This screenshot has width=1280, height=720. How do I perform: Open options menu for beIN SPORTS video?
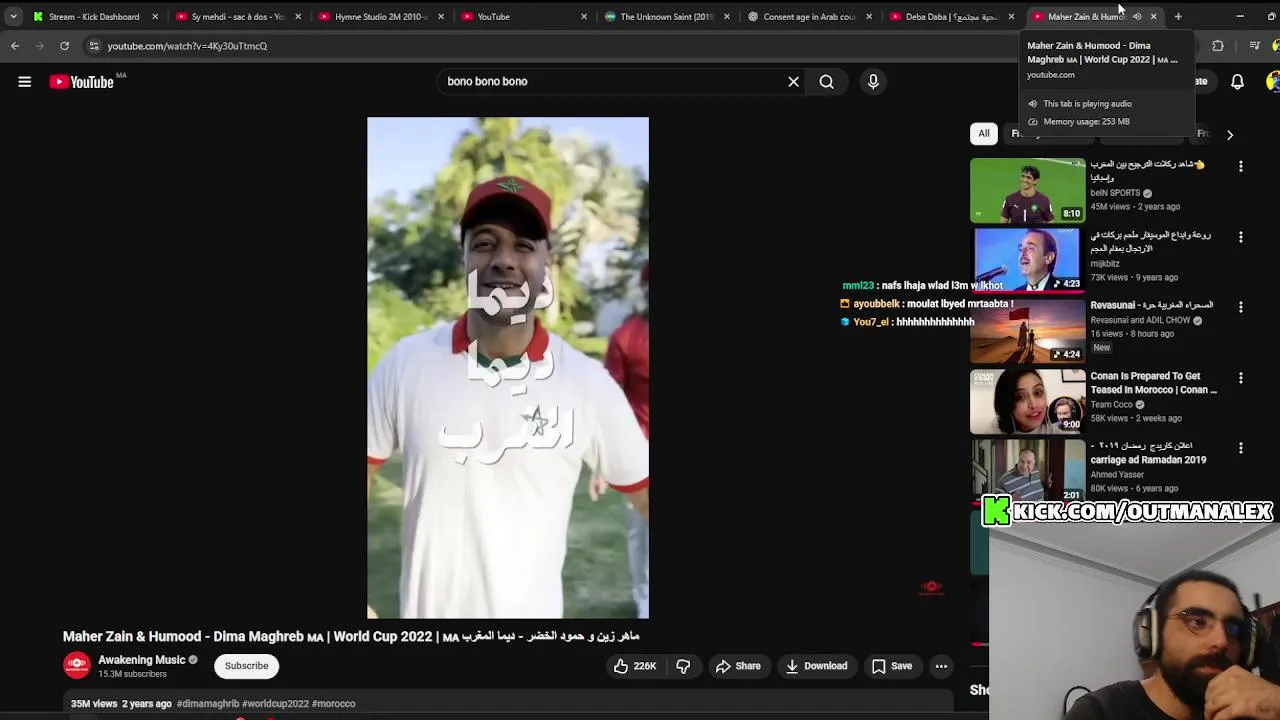(1241, 166)
